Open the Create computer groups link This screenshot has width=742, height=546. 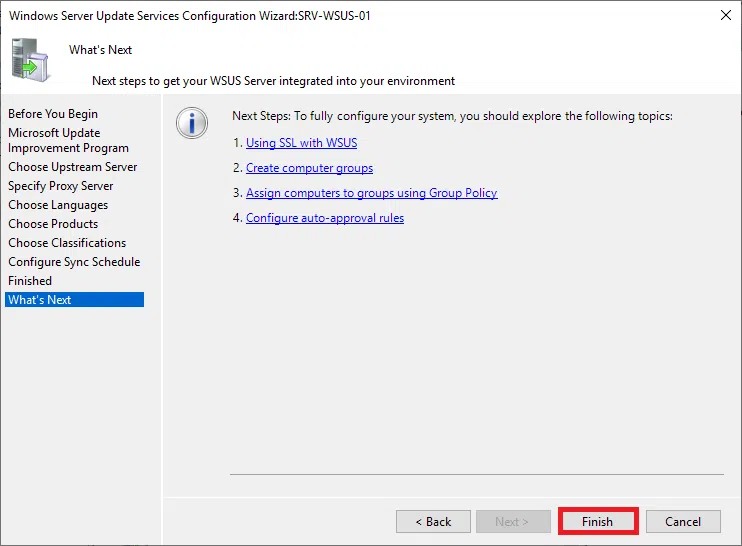tap(309, 168)
